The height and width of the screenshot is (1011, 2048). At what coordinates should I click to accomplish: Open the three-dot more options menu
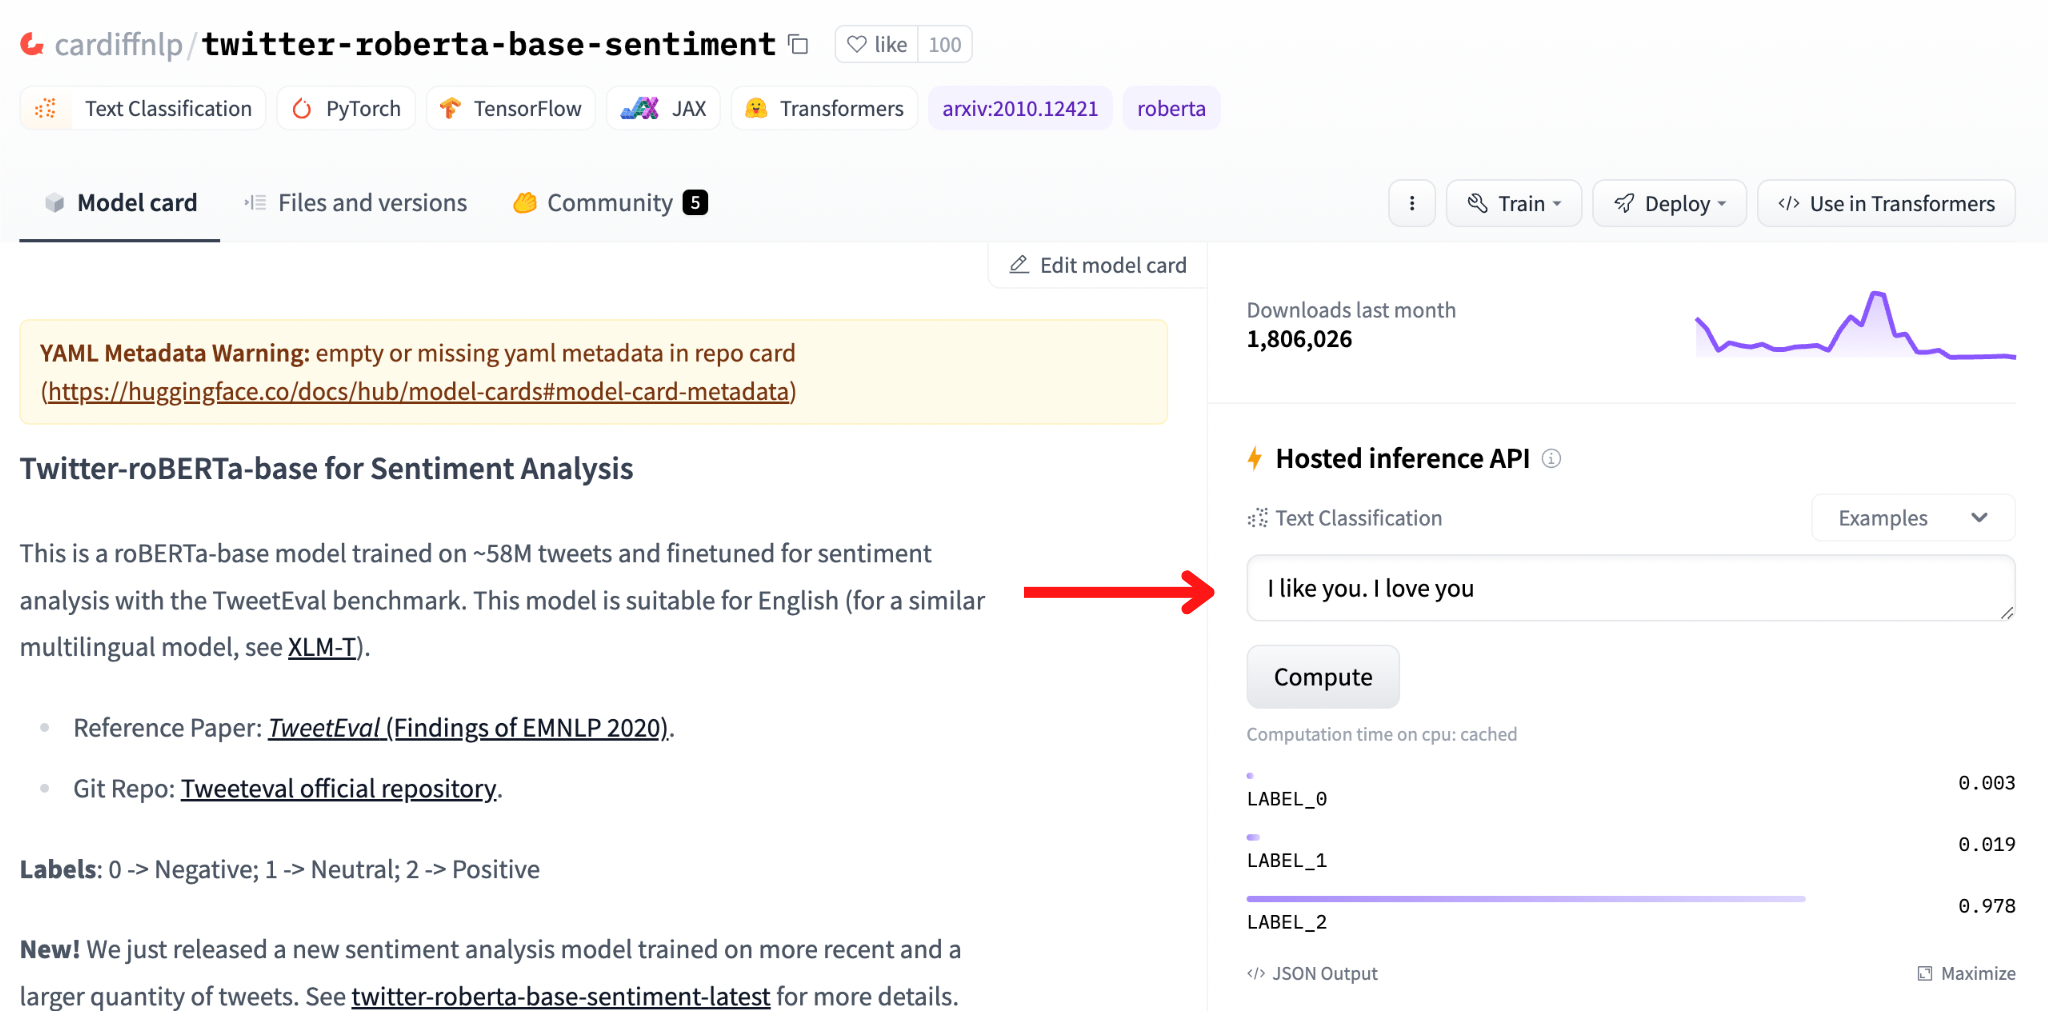1412,204
